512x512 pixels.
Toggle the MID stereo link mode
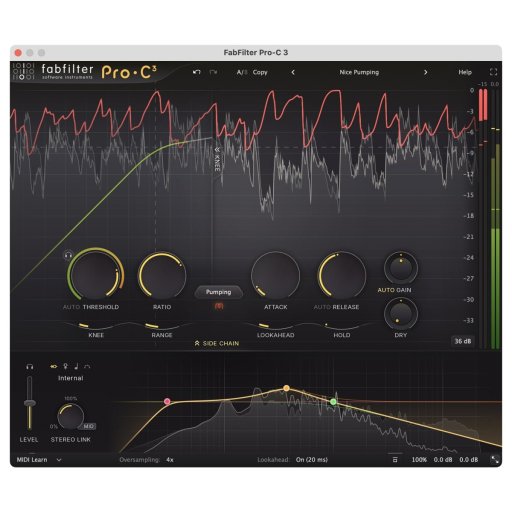point(88,426)
